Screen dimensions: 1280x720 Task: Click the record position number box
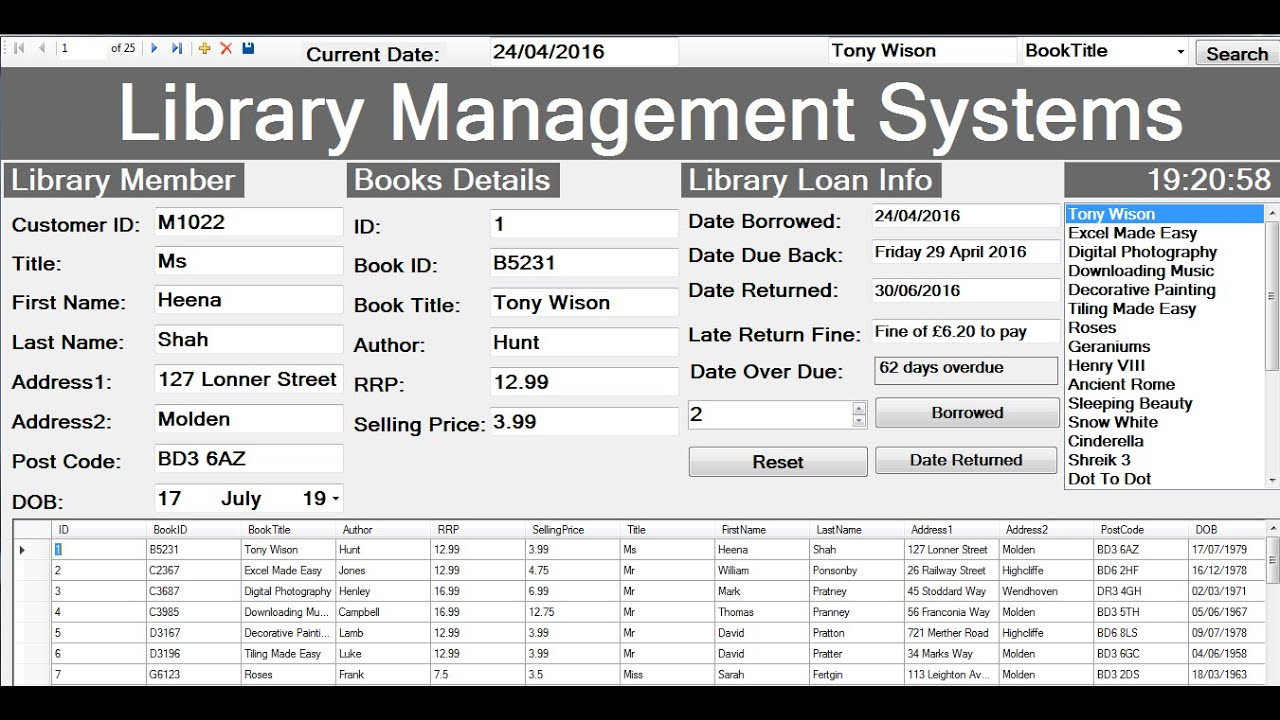click(82, 48)
